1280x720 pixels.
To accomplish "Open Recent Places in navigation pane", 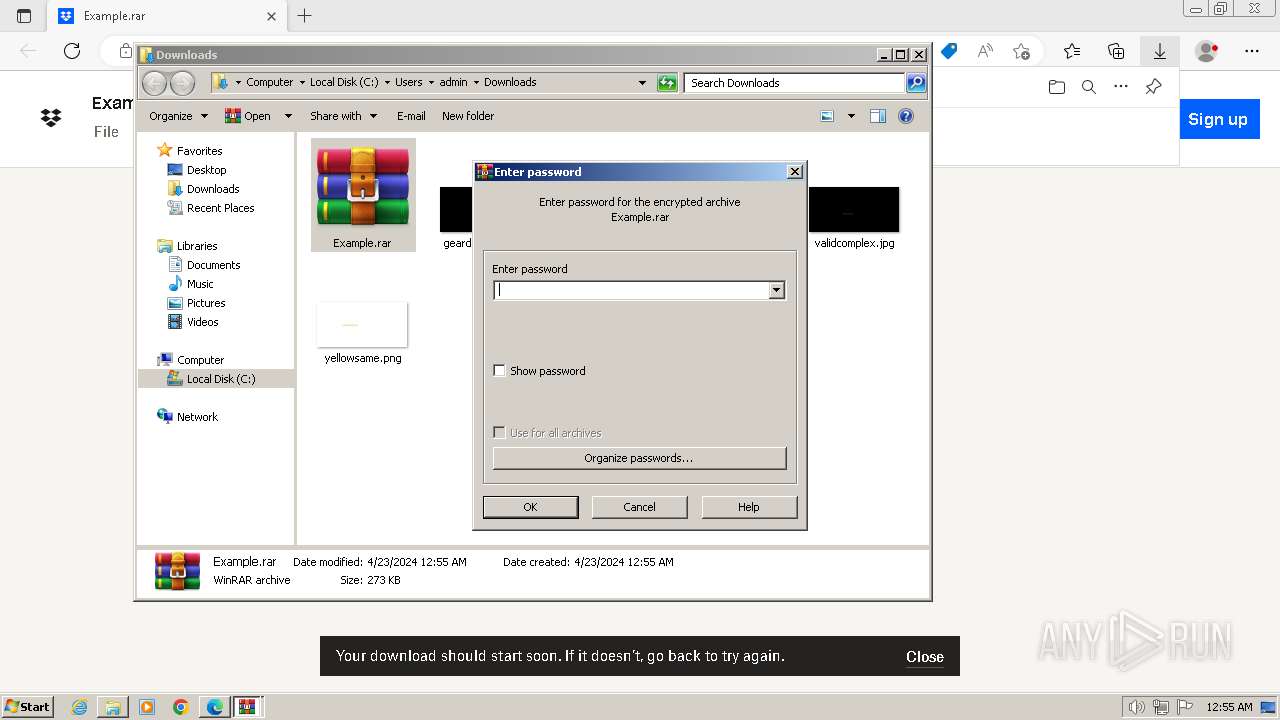I will tap(220, 208).
